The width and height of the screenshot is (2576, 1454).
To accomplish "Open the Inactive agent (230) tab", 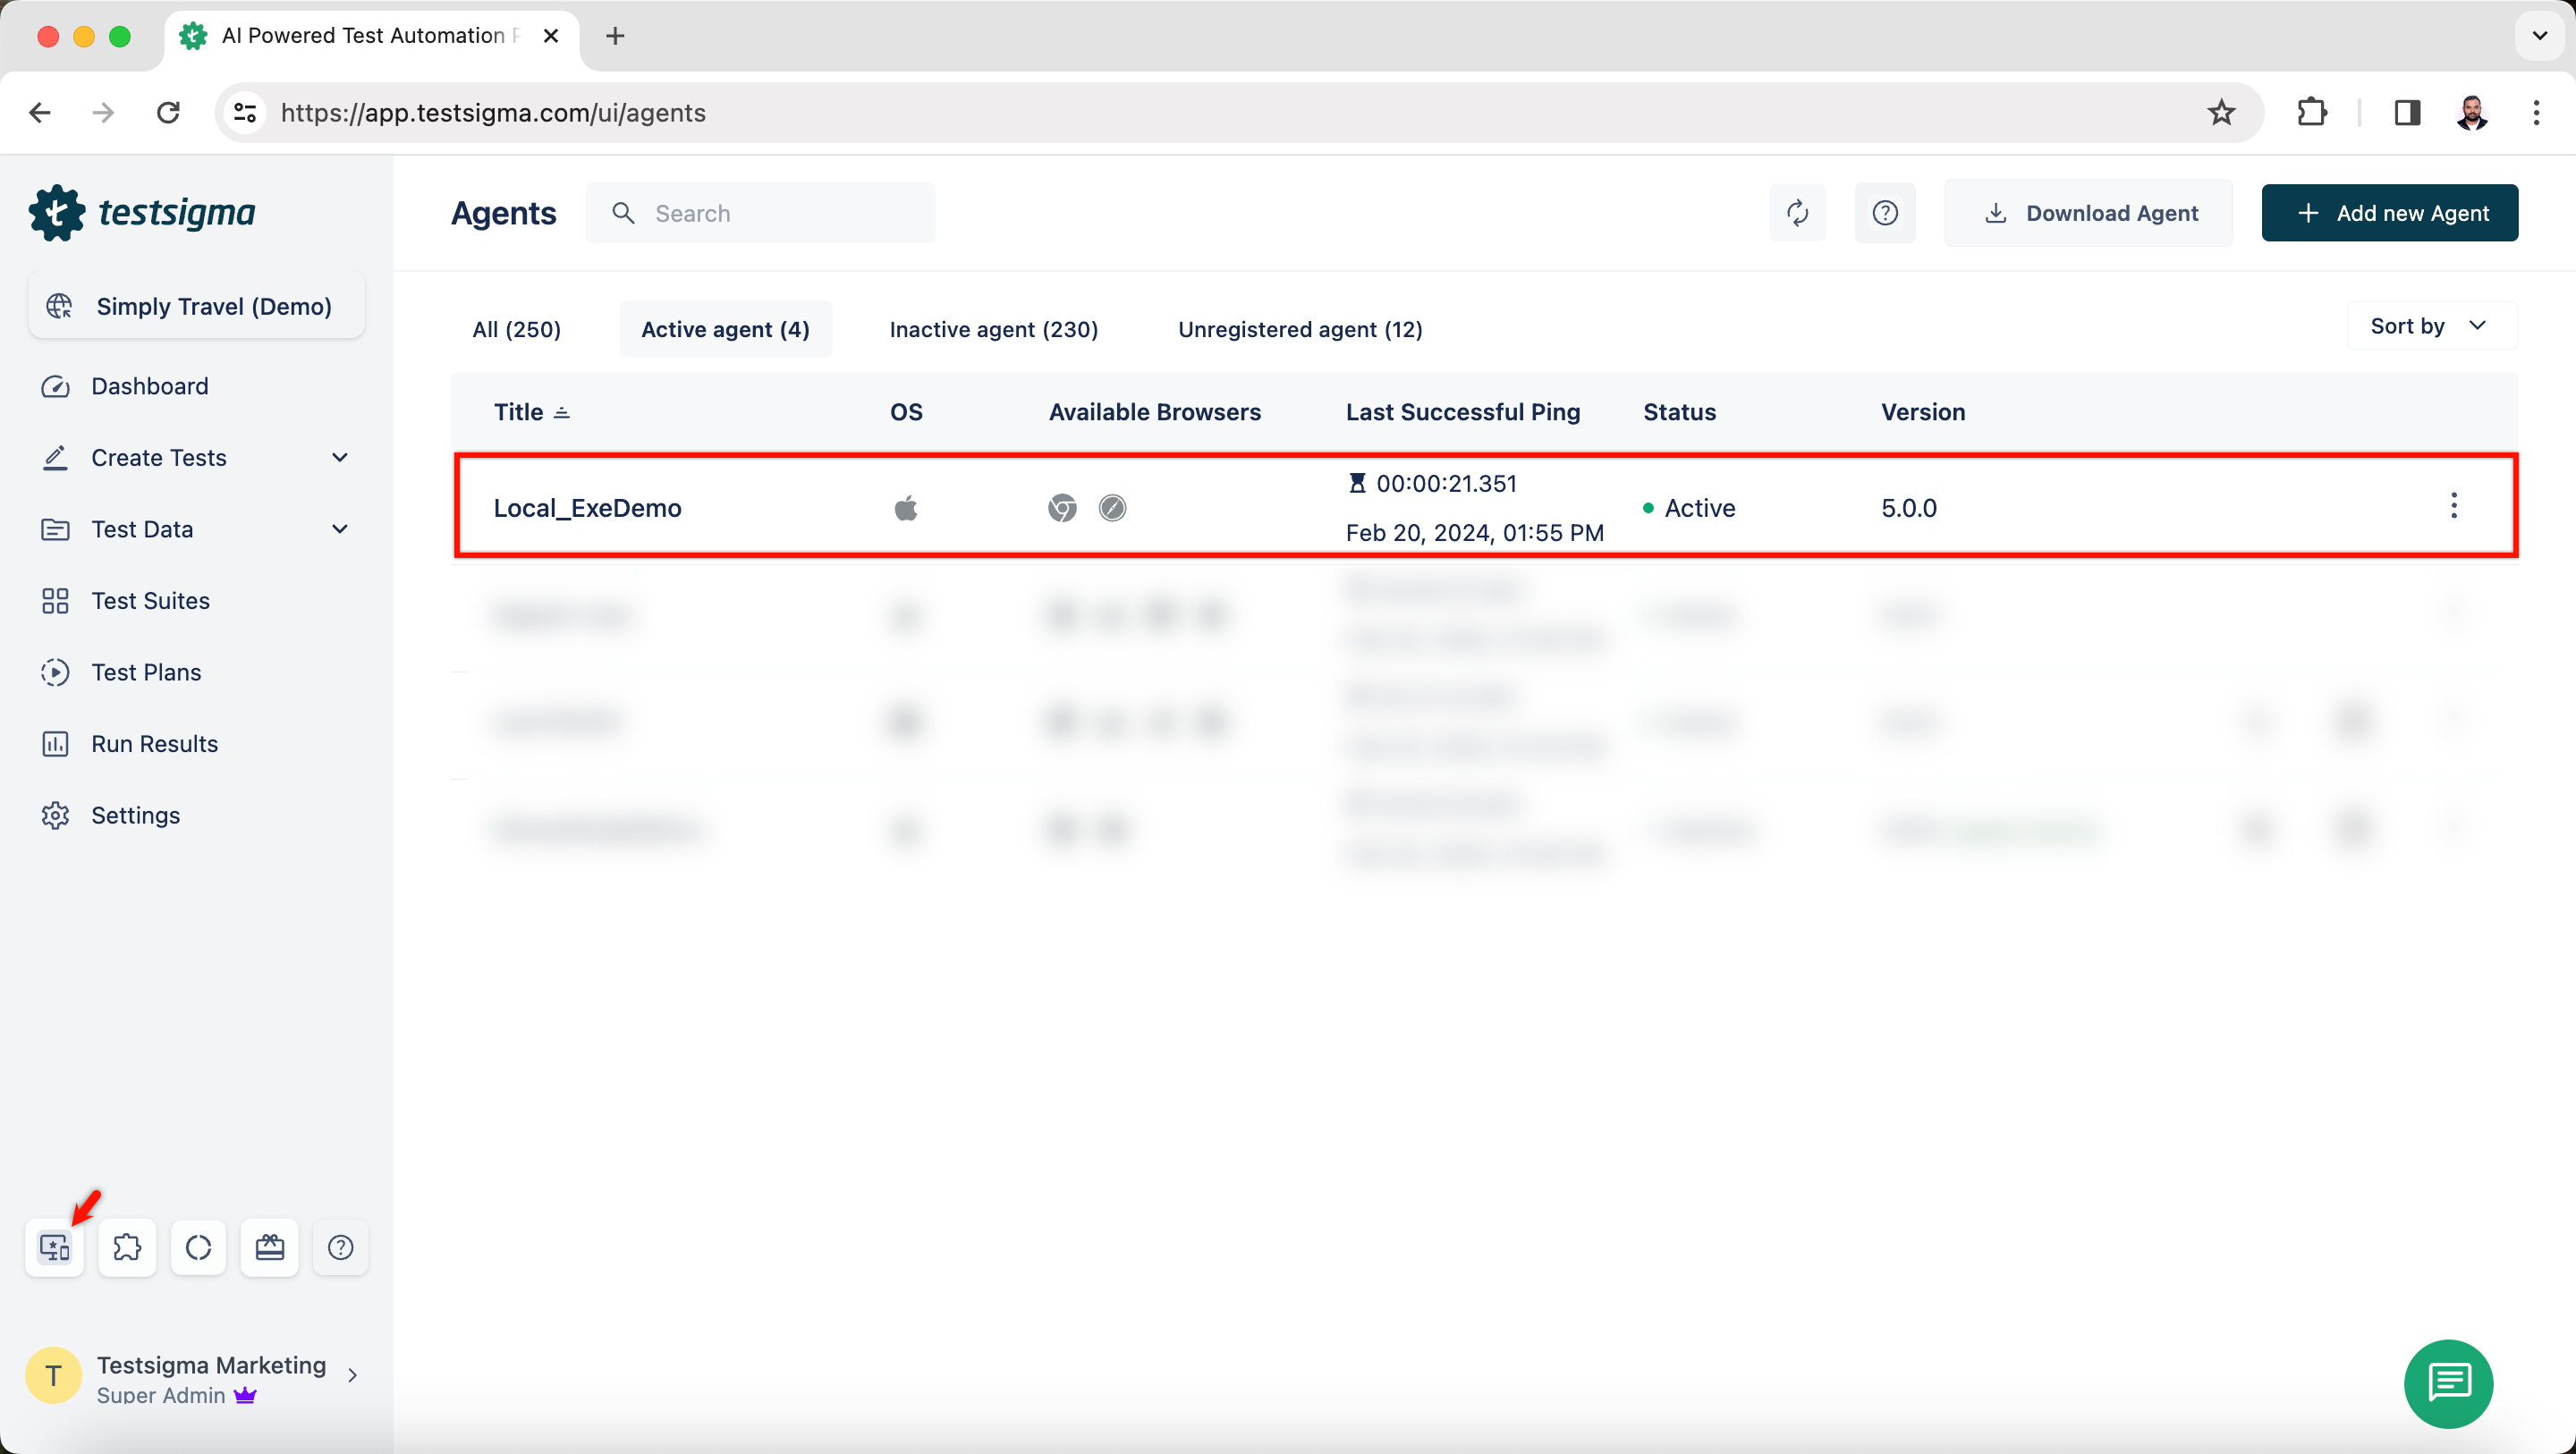I will point(994,329).
